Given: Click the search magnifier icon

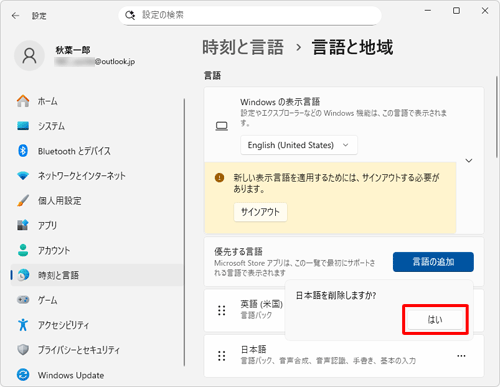Looking at the screenshot, I should [130, 15].
